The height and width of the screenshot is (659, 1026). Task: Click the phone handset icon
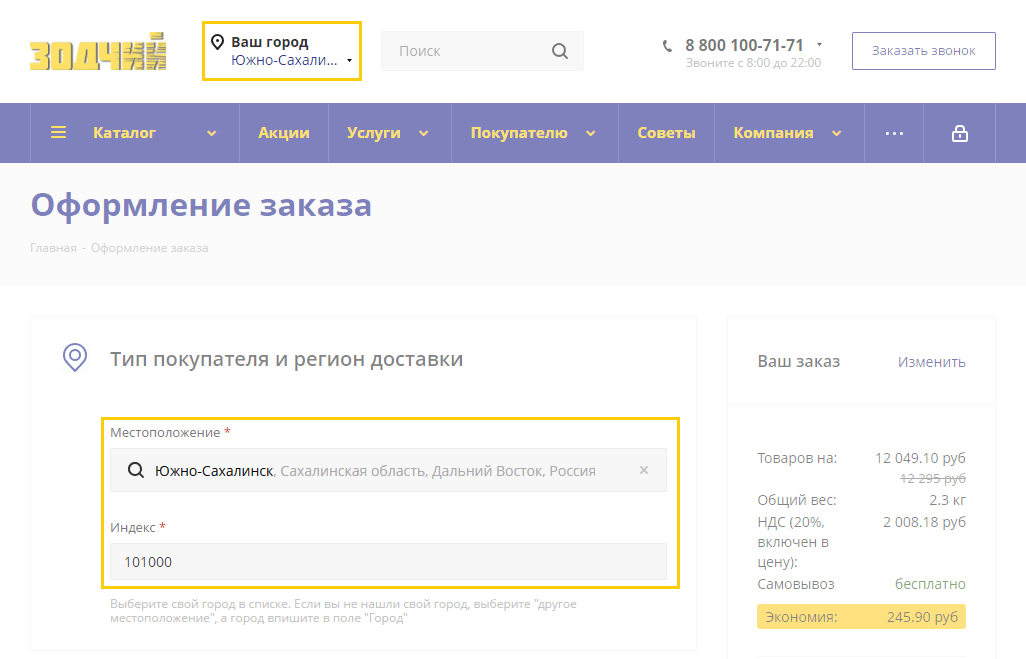pos(667,46)
